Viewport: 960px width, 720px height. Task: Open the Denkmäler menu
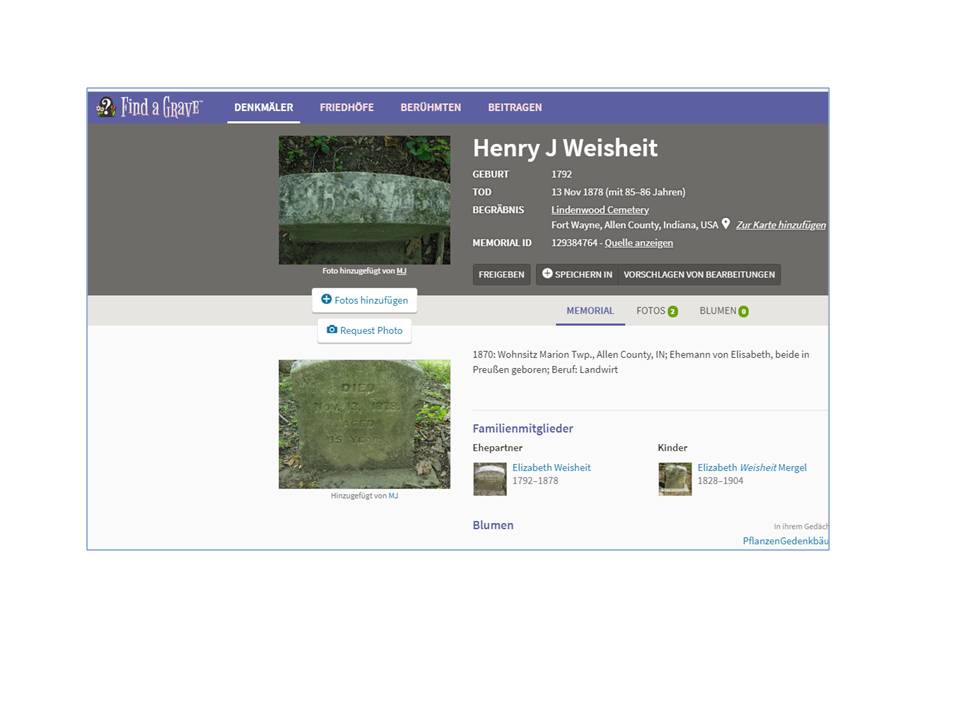click(263, 107)
